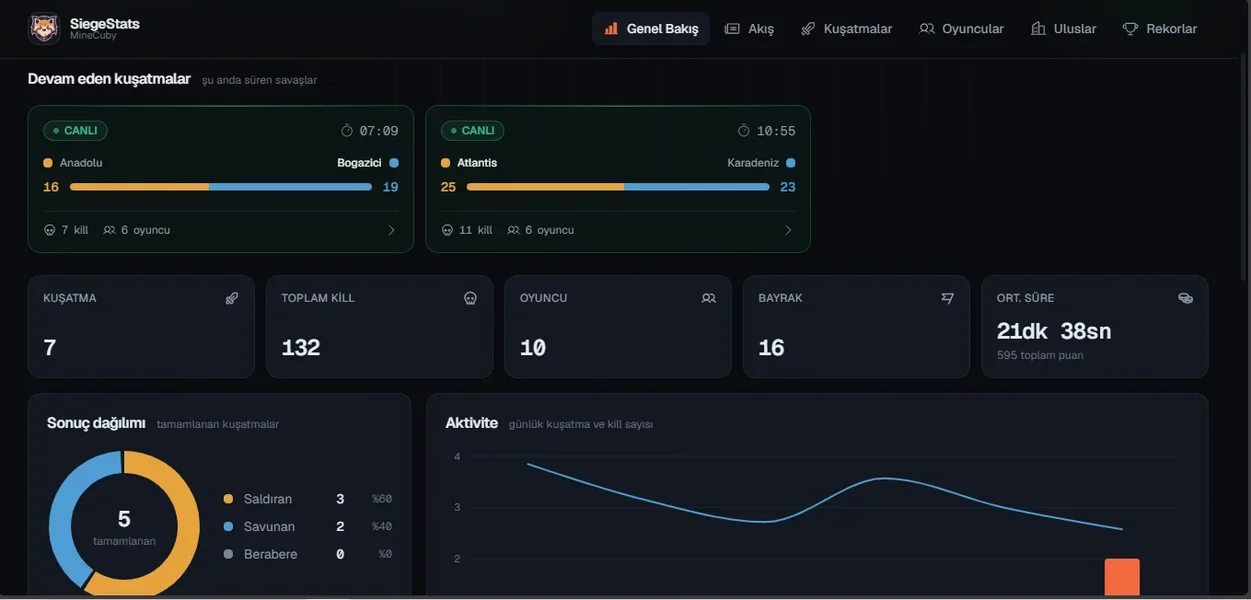
Task: Click the players icon in Atlantis siege card
Action: click(513, 230)
